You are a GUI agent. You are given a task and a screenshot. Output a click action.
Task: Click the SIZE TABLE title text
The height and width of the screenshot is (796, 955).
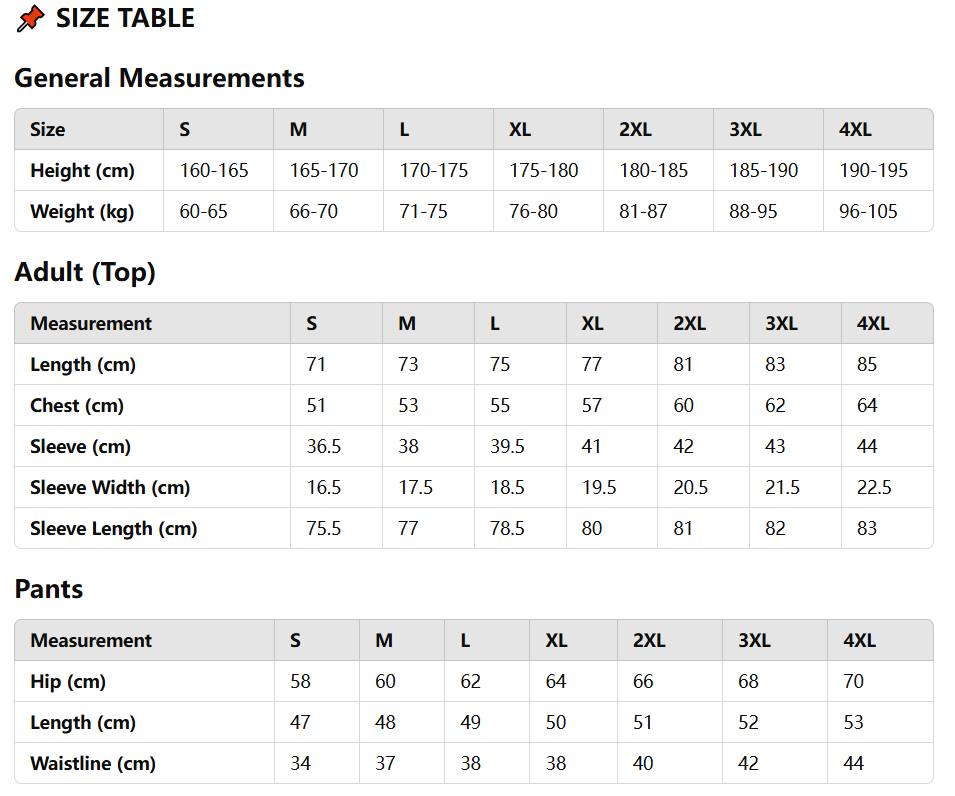tap(125, 18)
